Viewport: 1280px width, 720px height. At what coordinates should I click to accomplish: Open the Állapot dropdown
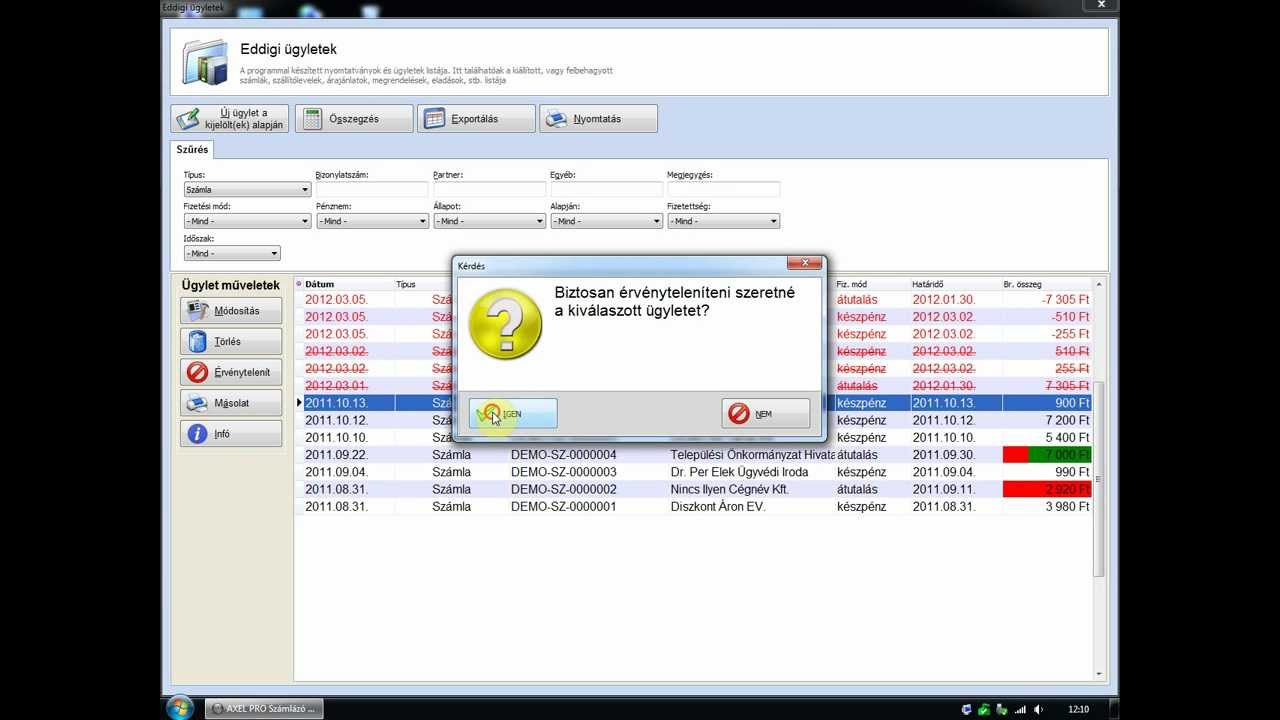click(x=489, y=221)
